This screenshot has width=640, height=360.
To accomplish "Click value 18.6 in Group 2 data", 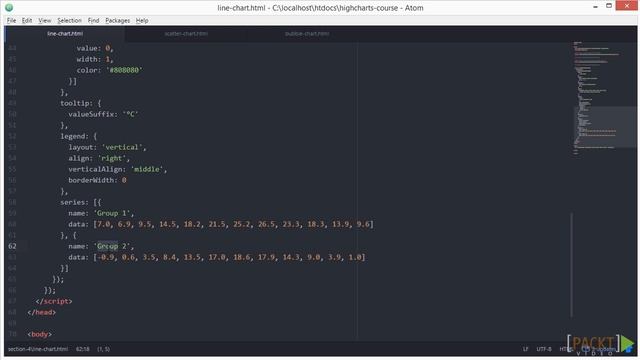I will point(242,257).
